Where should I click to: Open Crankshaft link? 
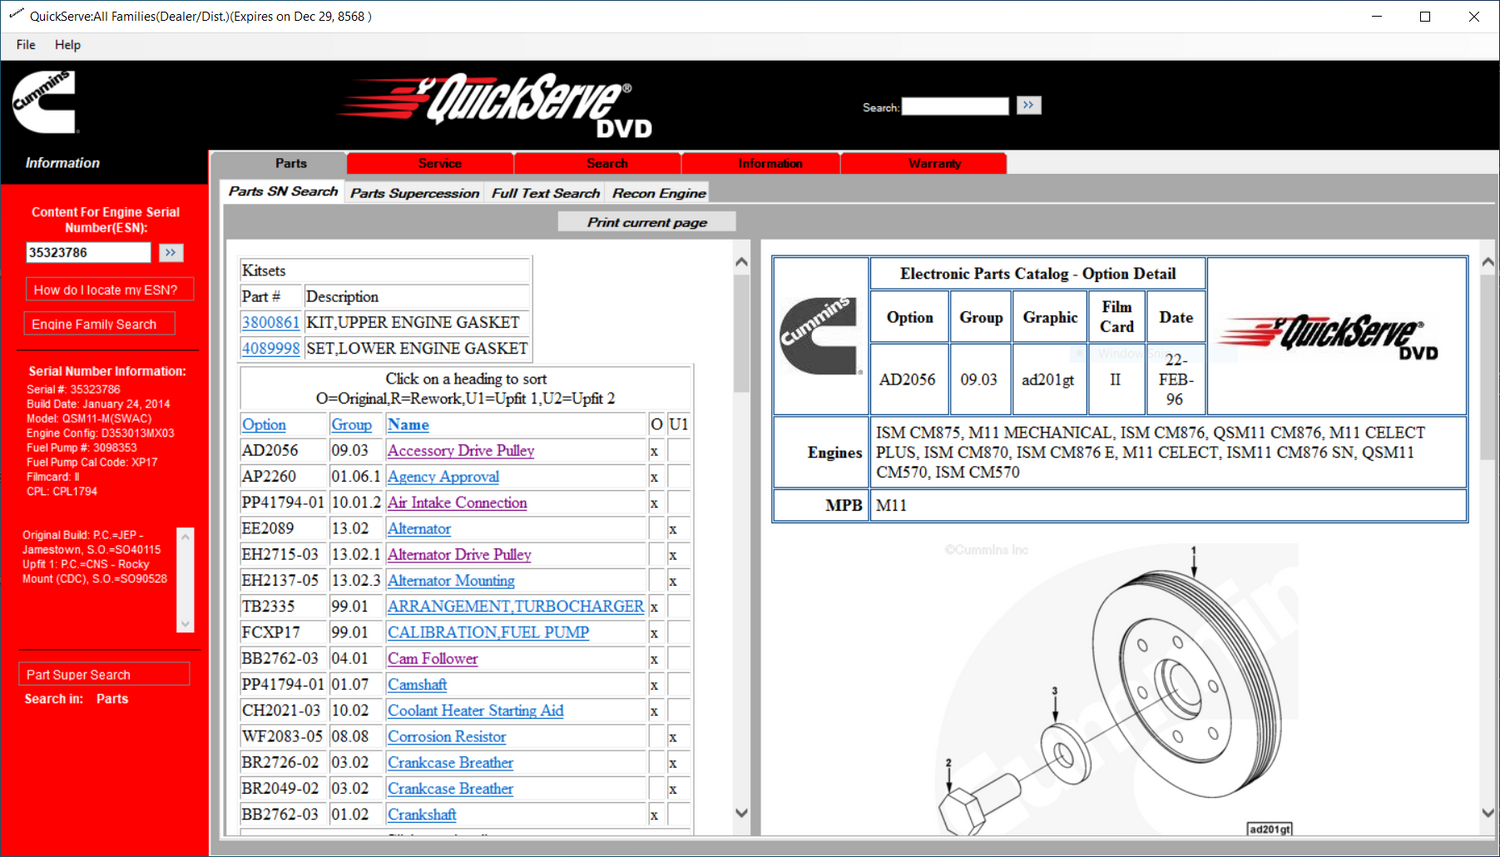[422, 815]
